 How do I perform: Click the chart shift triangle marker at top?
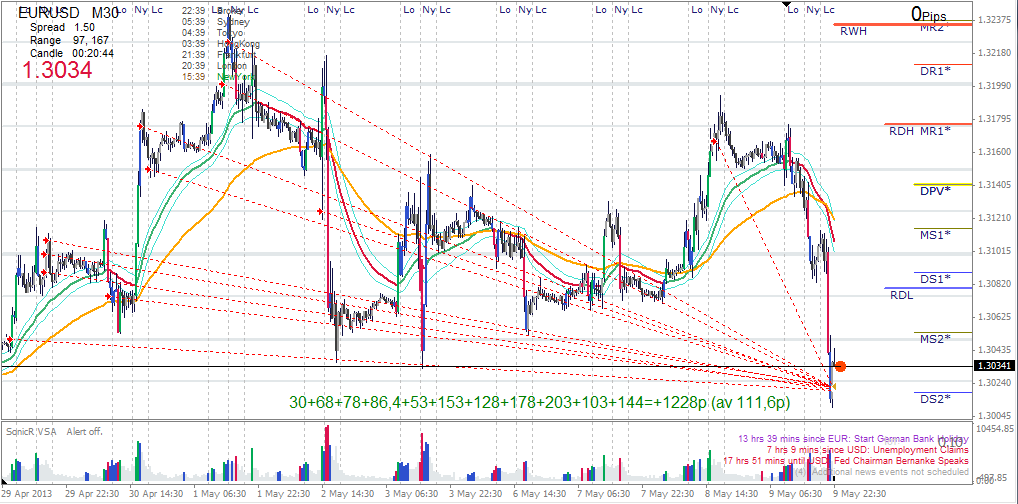[x=787, y=4]
